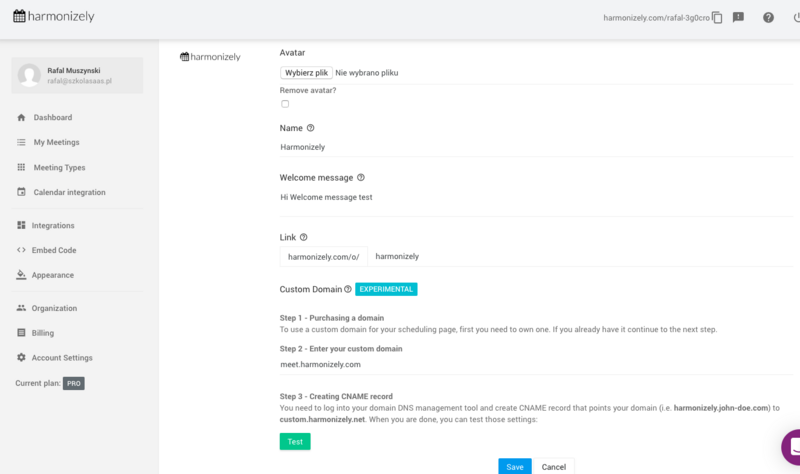Image resolution: width=800 pixels, height=474 pixels.
Task: Click the help icon next to Link
Action: (x=303, y=237)
